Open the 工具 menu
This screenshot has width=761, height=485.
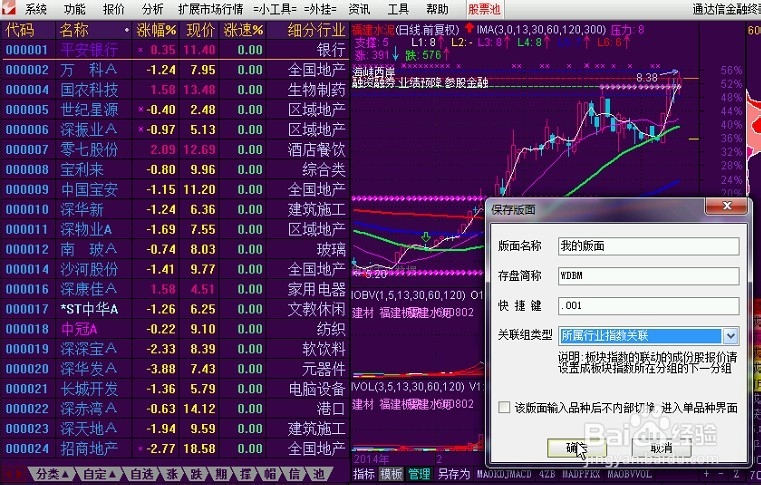pos(398,9)
